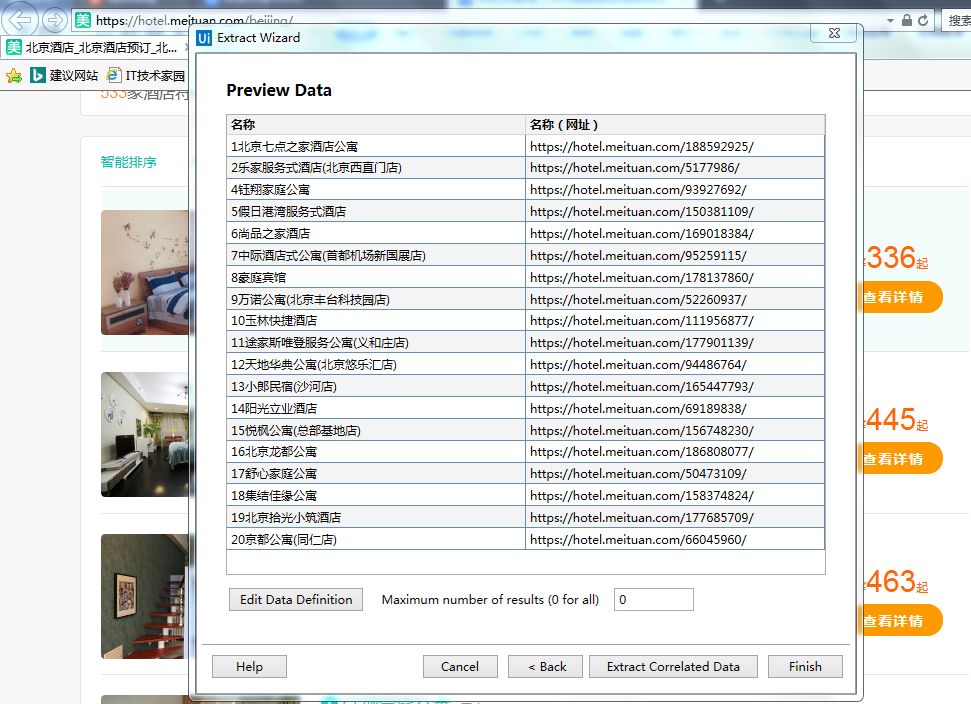Go back with the < Back button

tap(546, 666)
